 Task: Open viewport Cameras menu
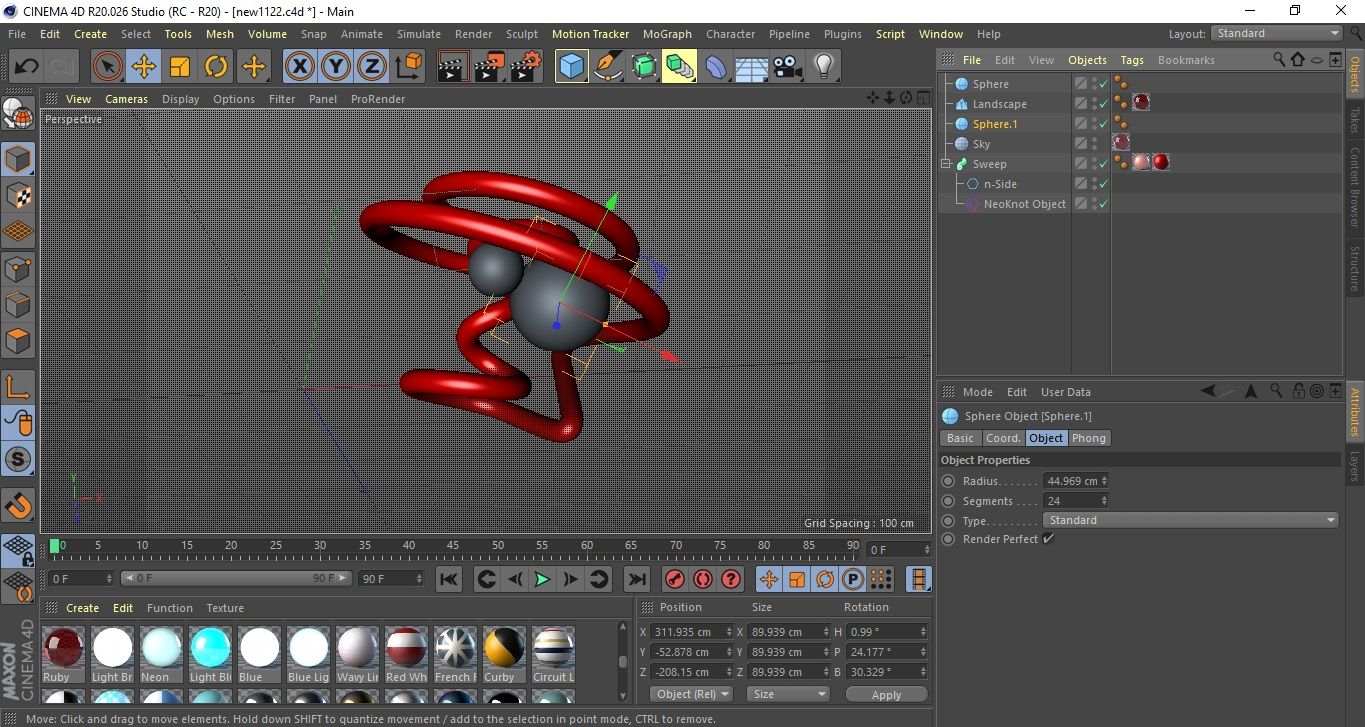126,99
